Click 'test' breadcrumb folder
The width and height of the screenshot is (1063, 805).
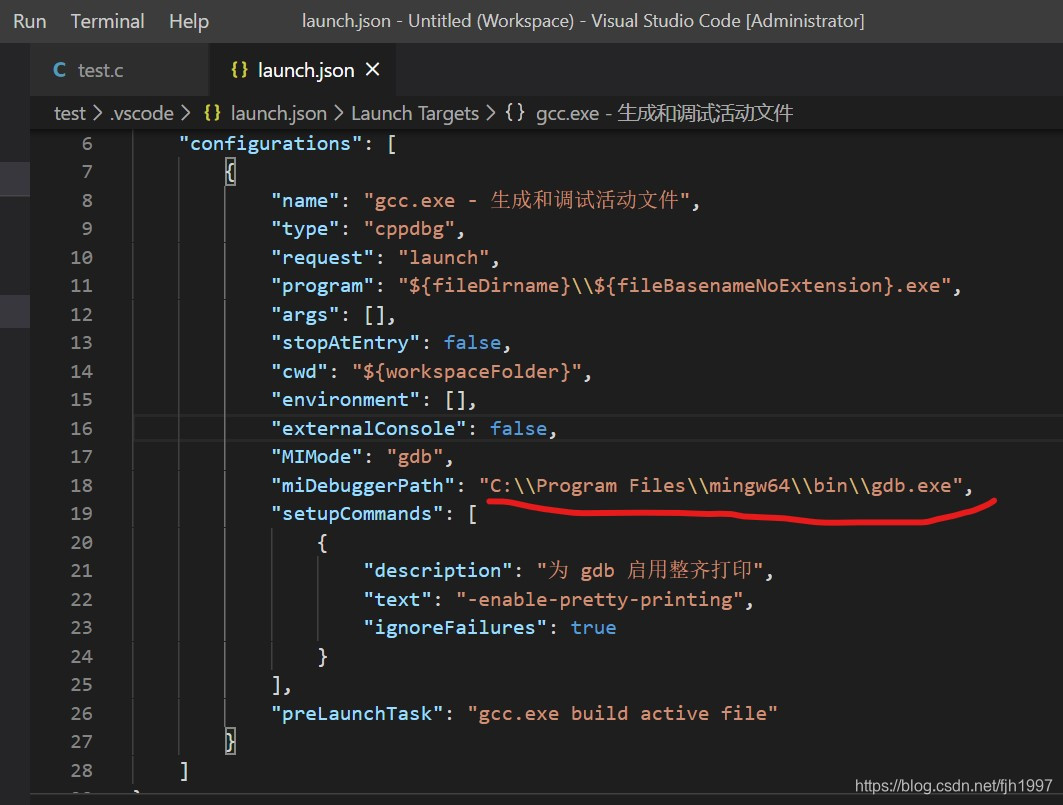(x=70, y=113)
